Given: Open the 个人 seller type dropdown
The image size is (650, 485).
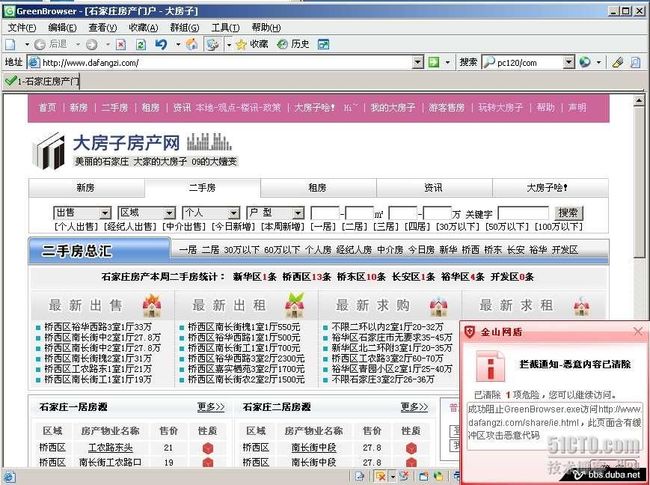Looking at the screenshot, I should 211,213.
